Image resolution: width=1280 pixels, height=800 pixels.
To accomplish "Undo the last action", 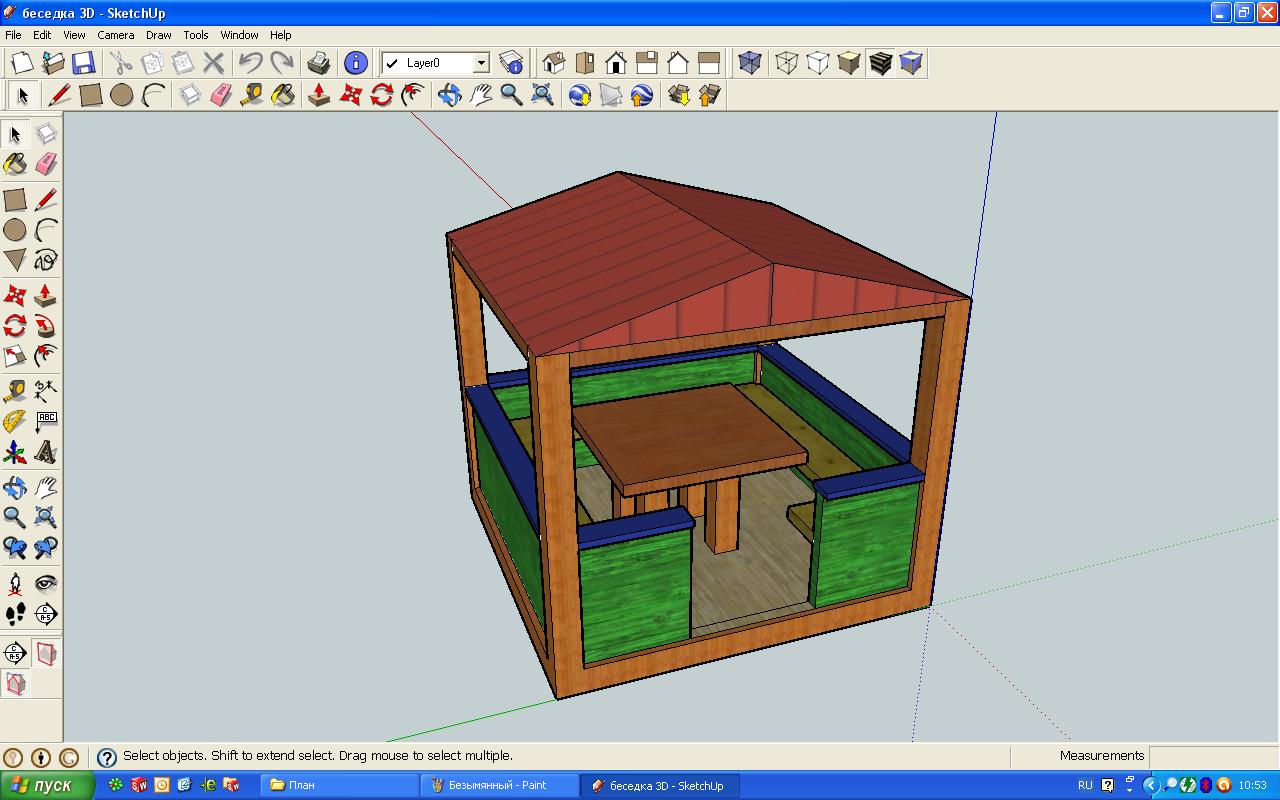I will click(x=250, y=63).
